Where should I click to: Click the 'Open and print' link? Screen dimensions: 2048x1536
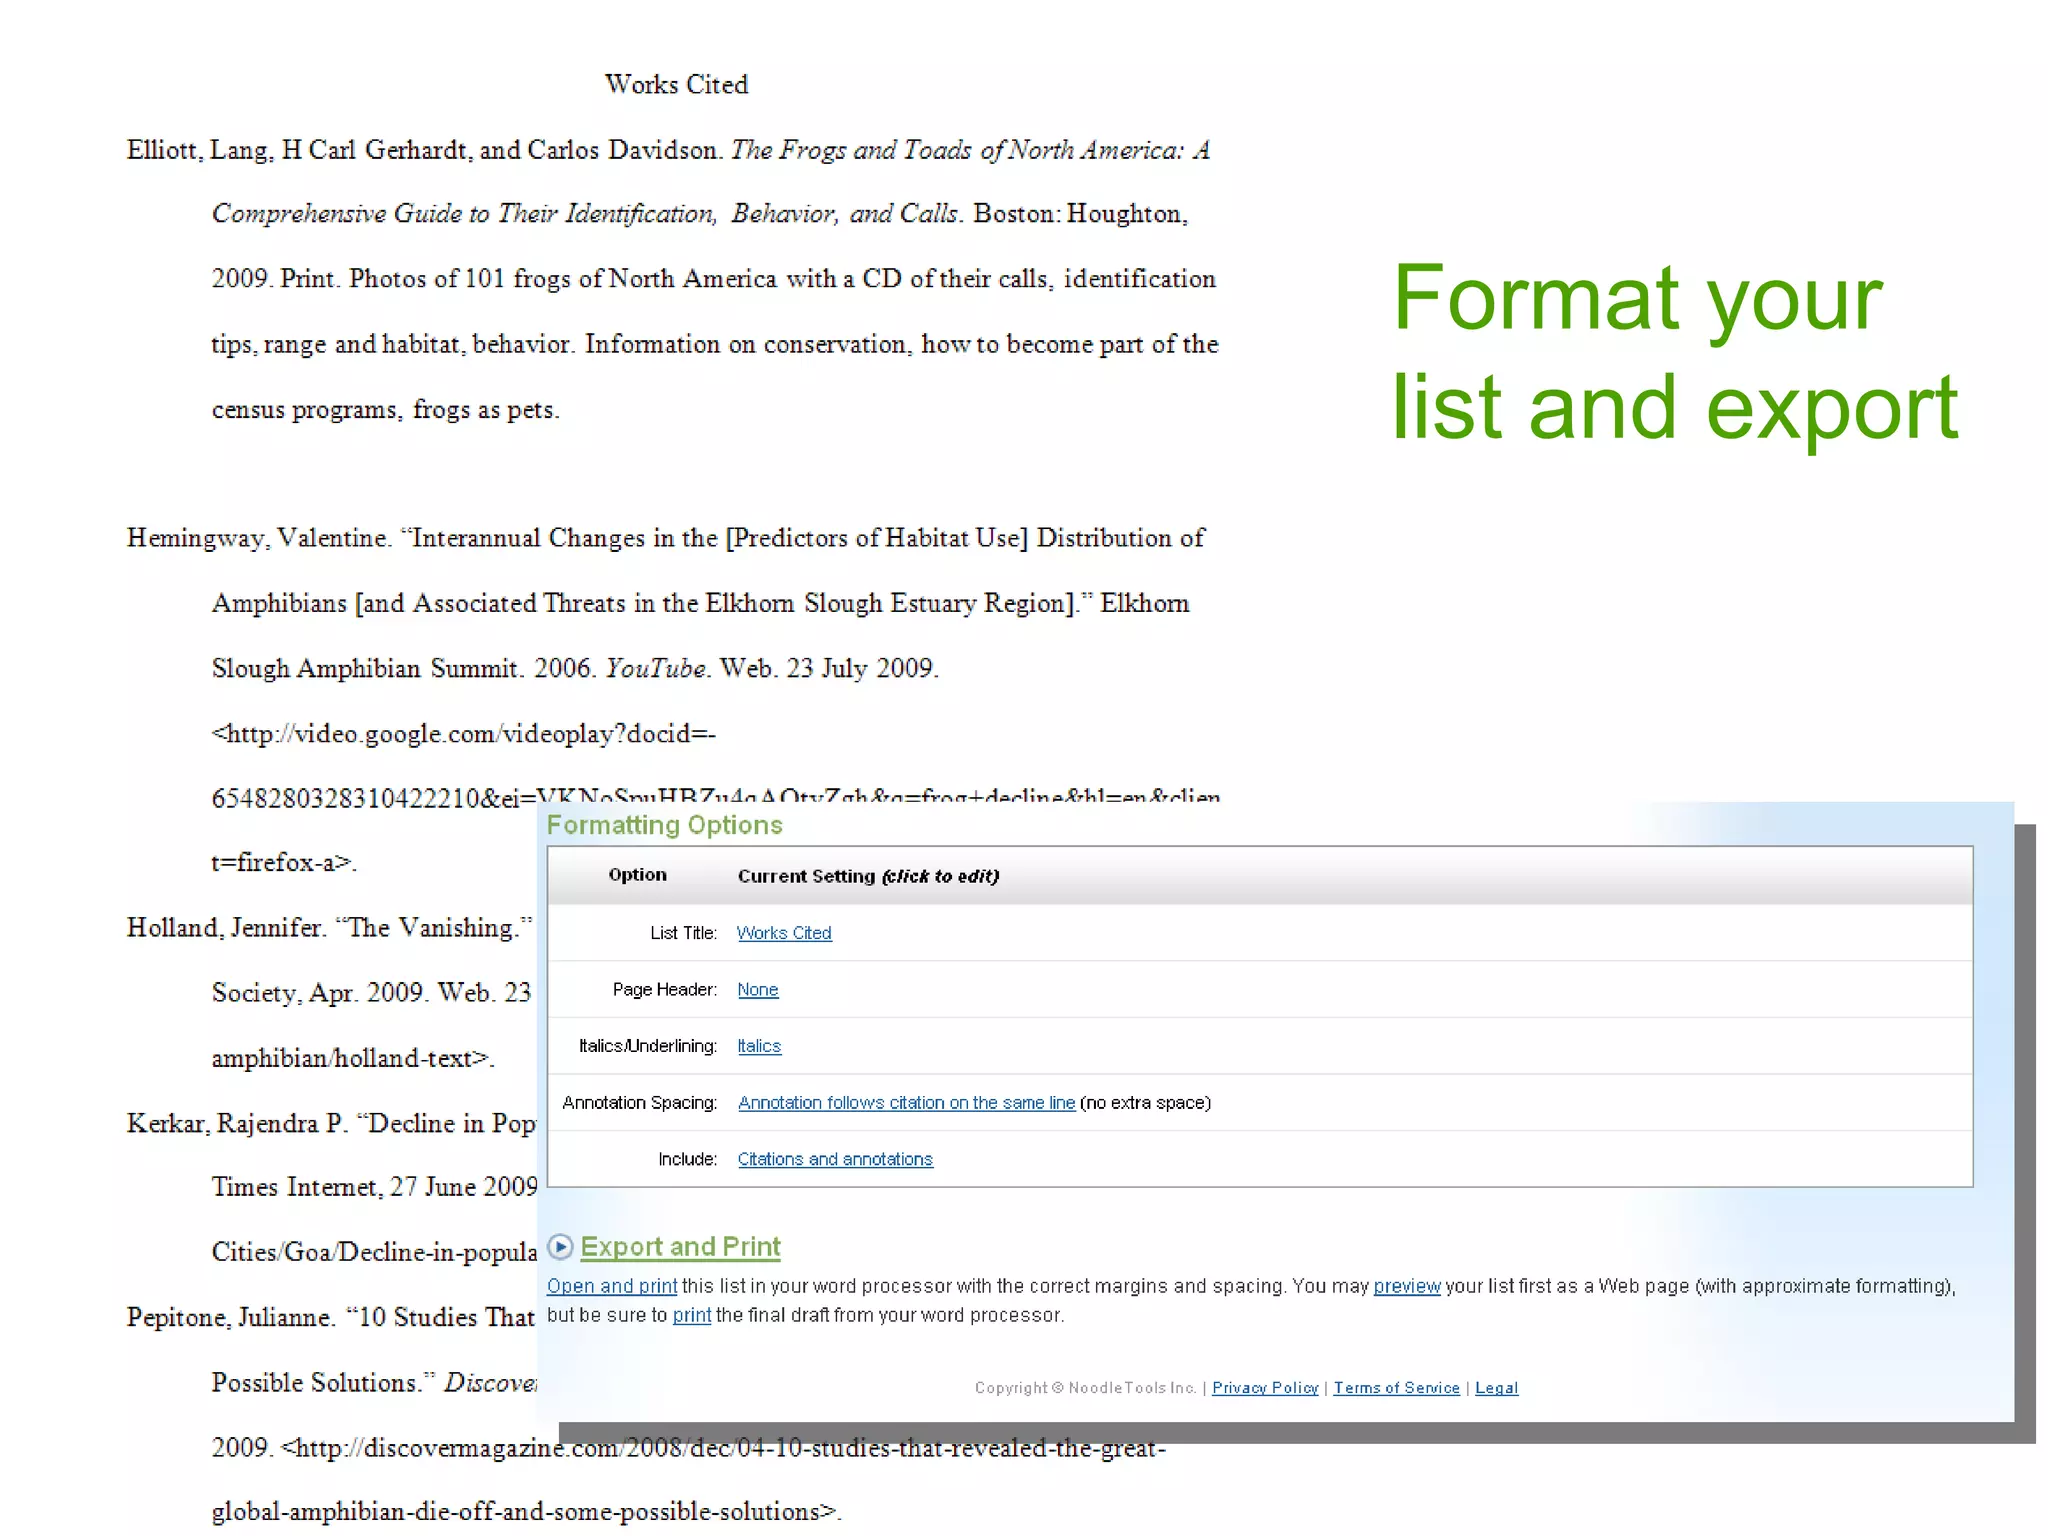coord(612,1286)
